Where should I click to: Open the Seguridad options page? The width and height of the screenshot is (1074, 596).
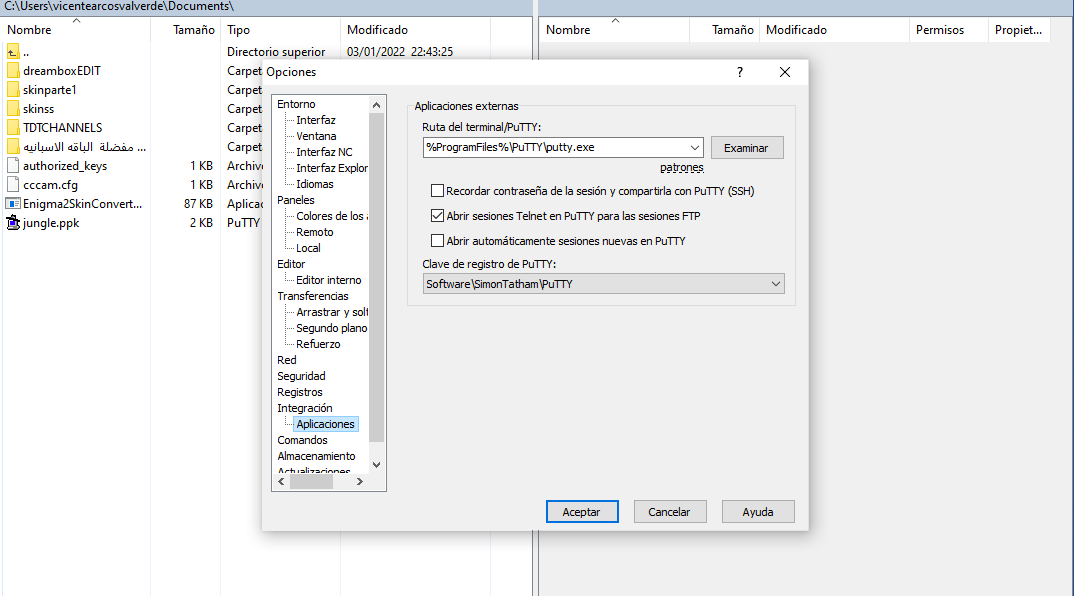pos(301,376)
